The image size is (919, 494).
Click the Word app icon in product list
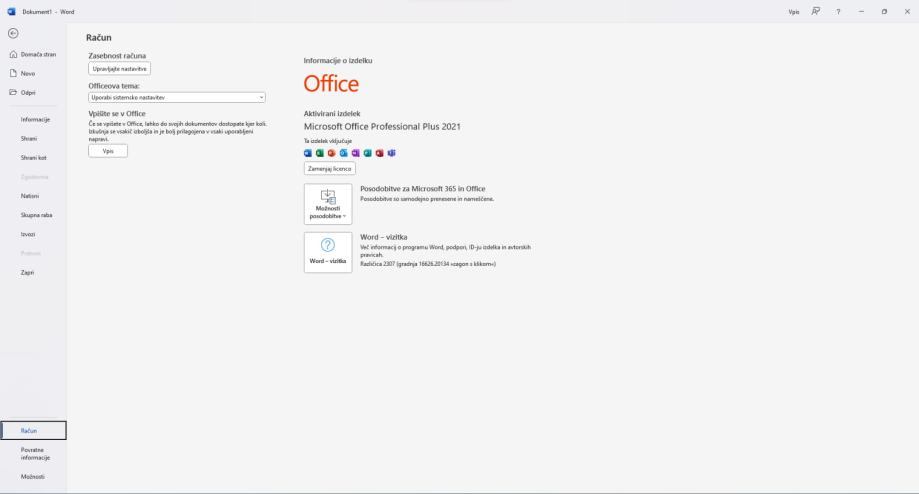tap(308, 153)
